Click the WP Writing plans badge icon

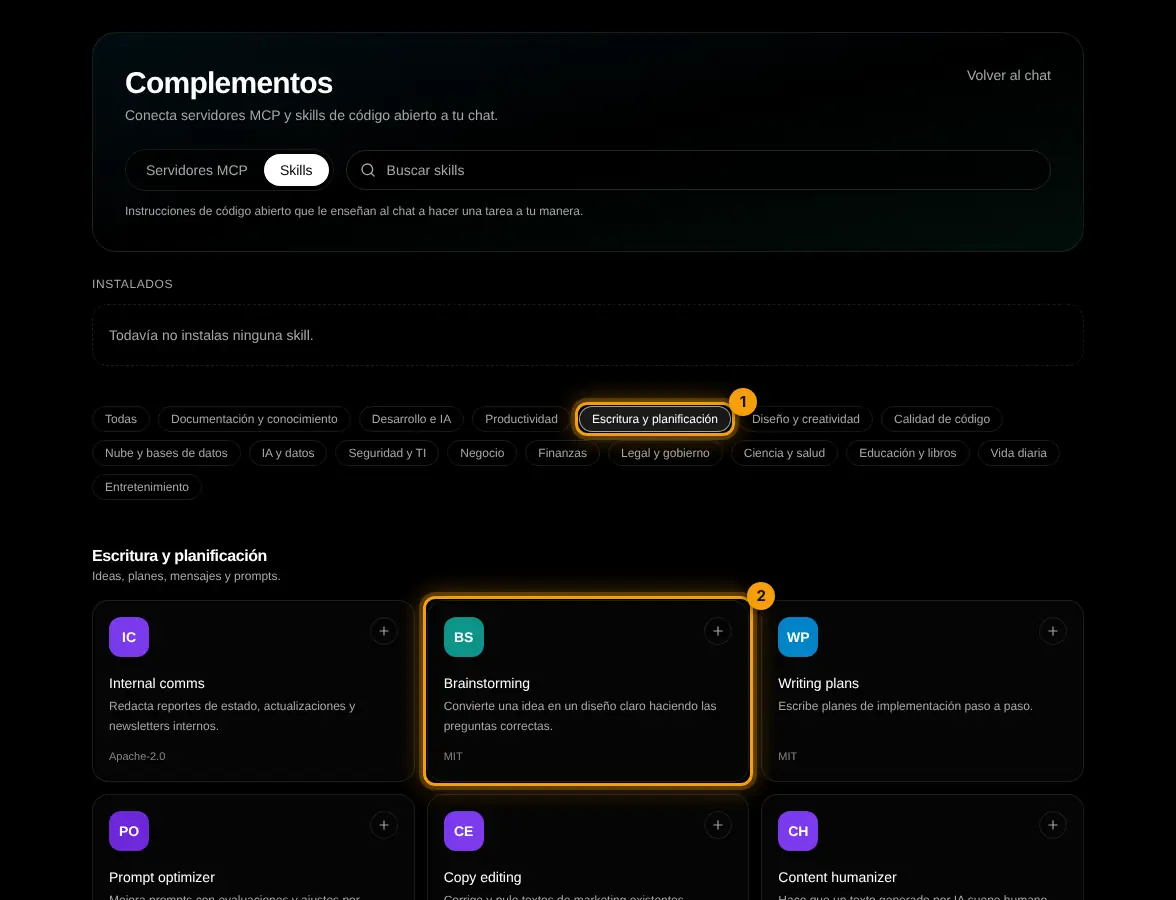click(x=798, y=637)
